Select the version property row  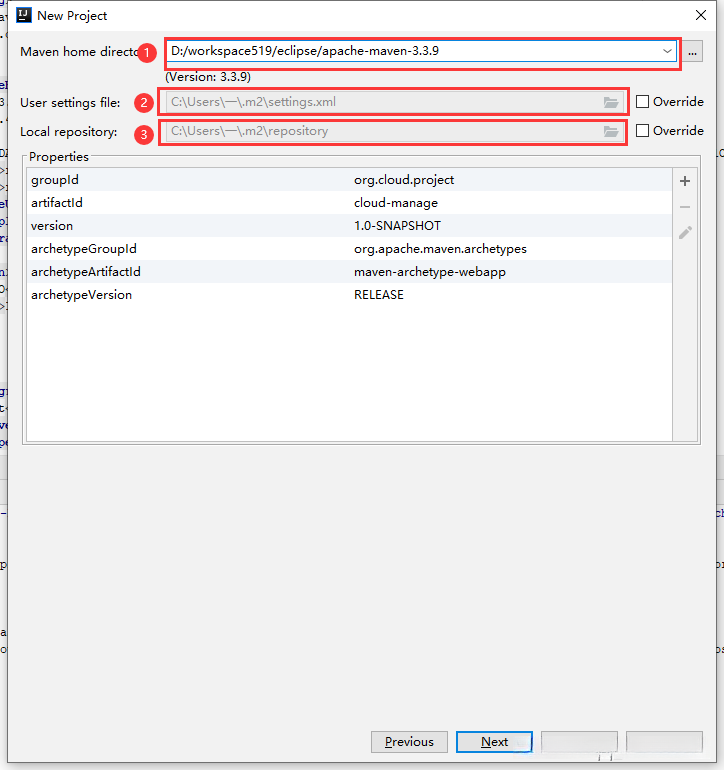349,226
